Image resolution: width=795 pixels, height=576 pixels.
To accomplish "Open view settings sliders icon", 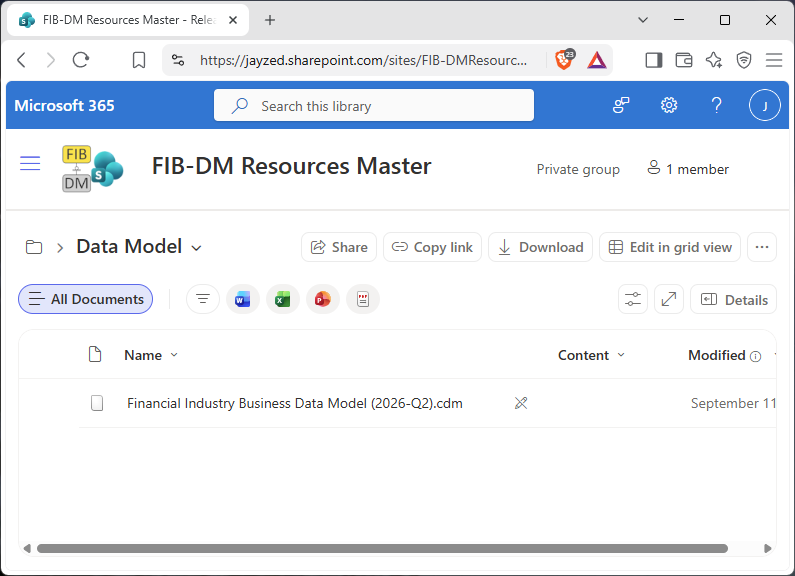I will [633, 299].
